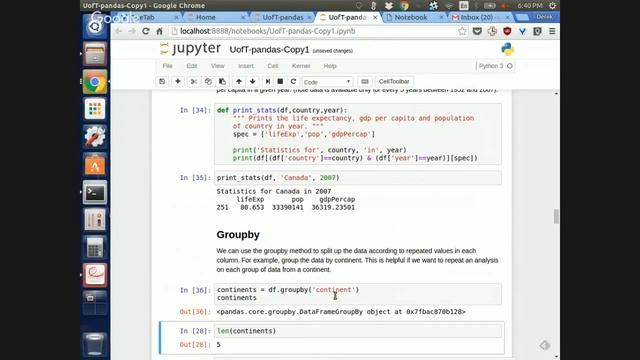Viewport: 640px width, 360px height.
Task: Open Ubuntu Dash search launcher icon
Action: pyautogui.click(x=95, y=27)
